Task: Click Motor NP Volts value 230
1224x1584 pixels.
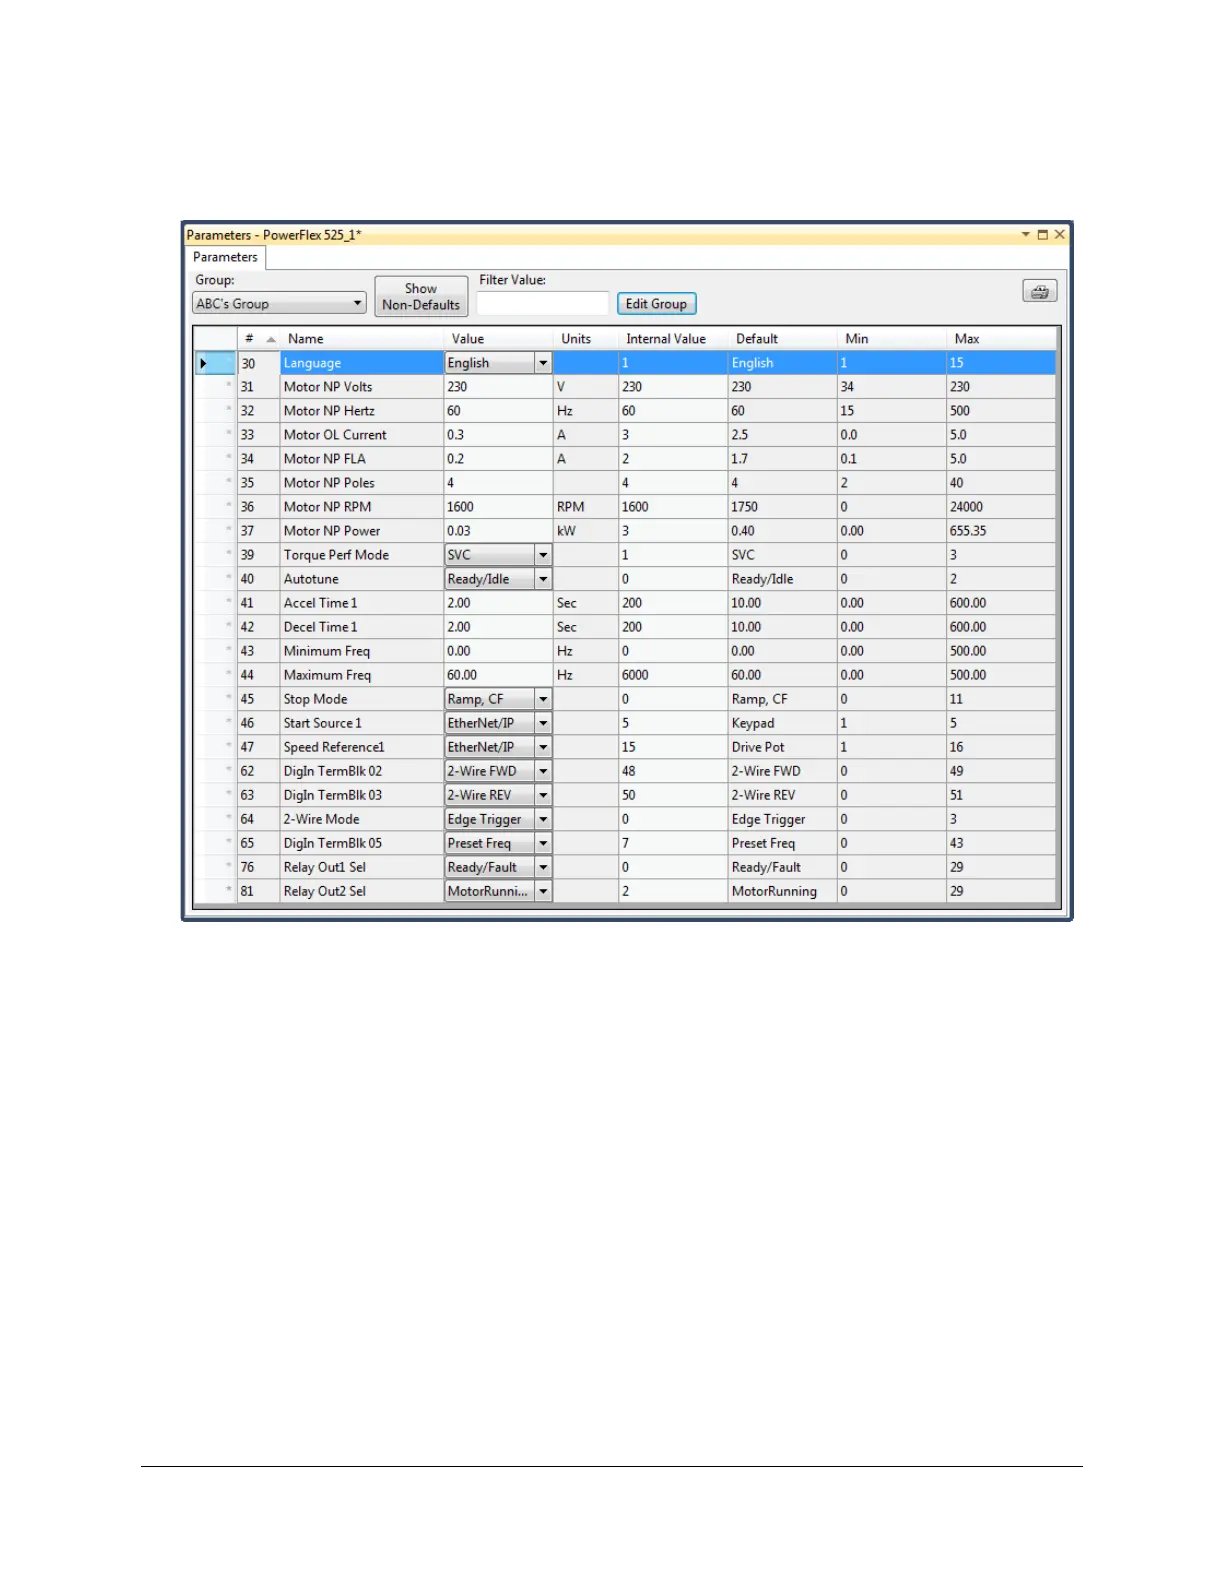Action: tap(498, 387)
